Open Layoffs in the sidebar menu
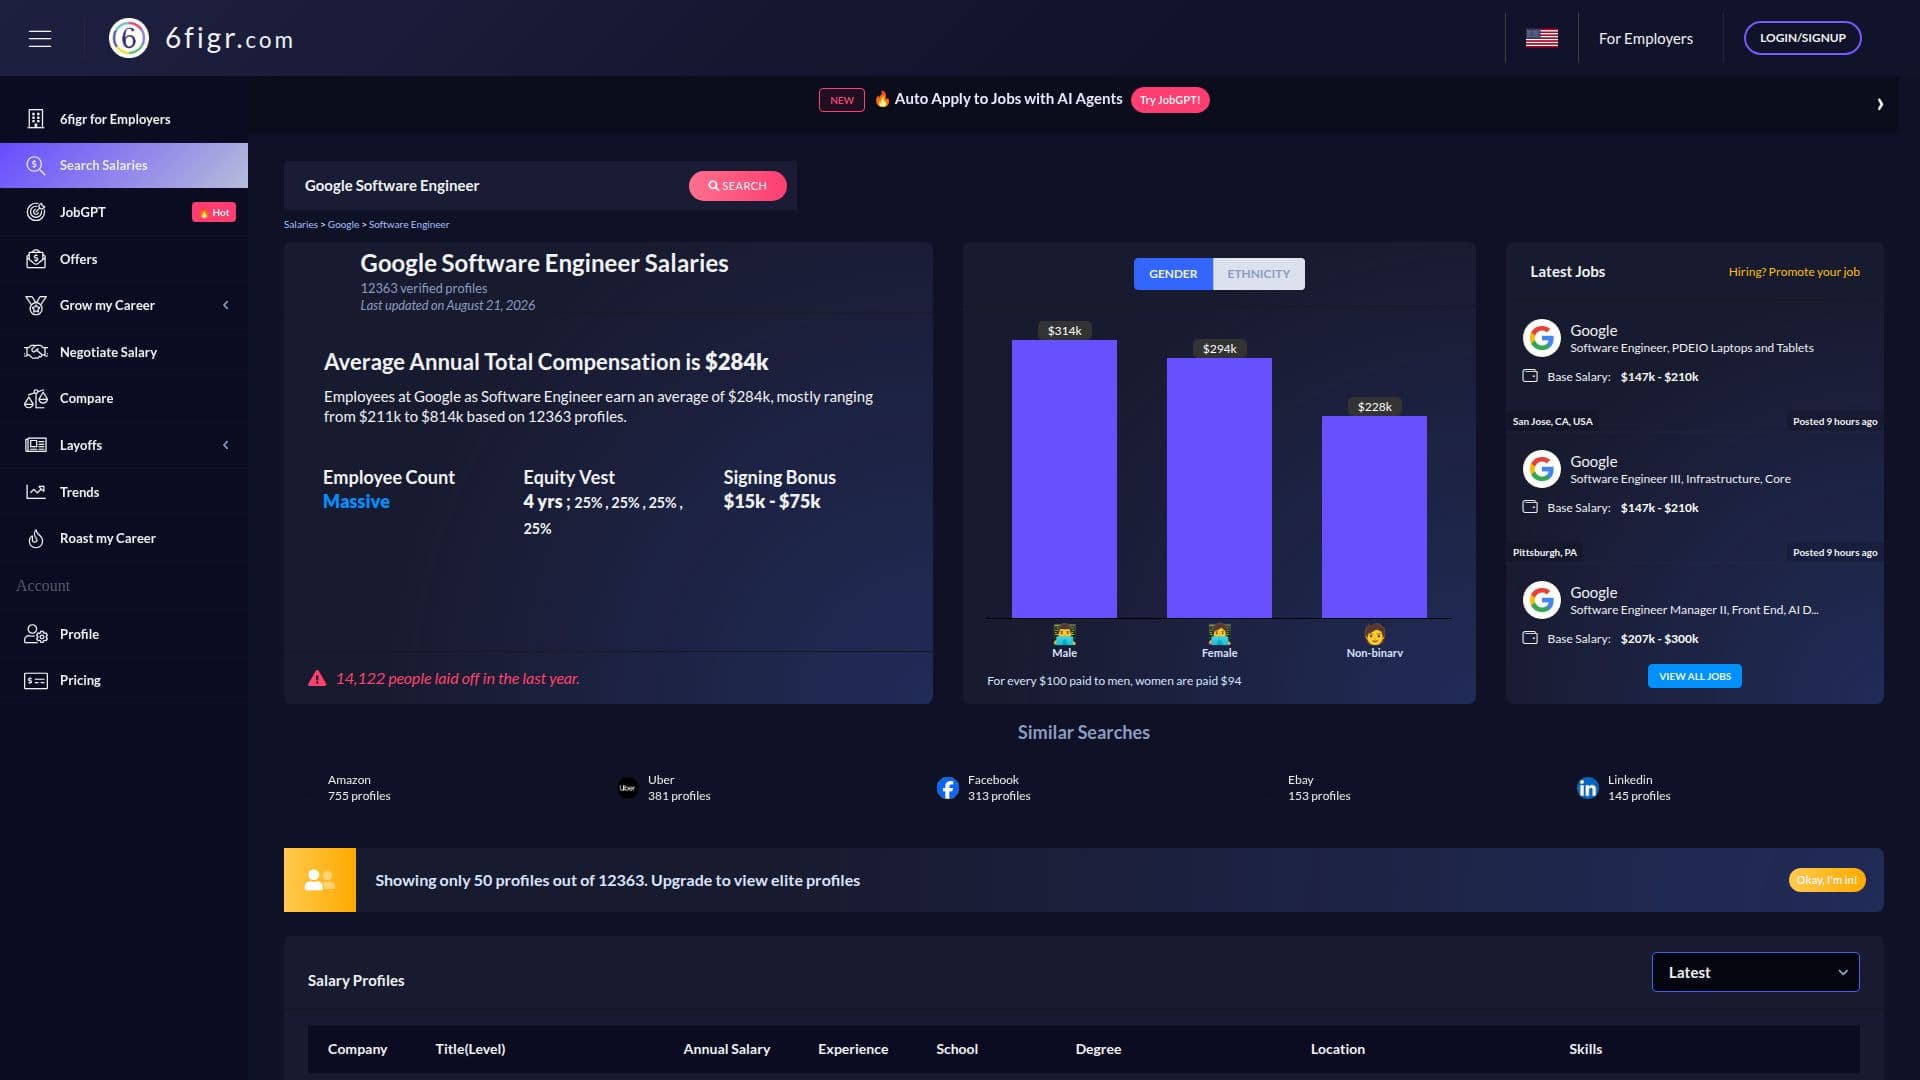 point(124,445)
